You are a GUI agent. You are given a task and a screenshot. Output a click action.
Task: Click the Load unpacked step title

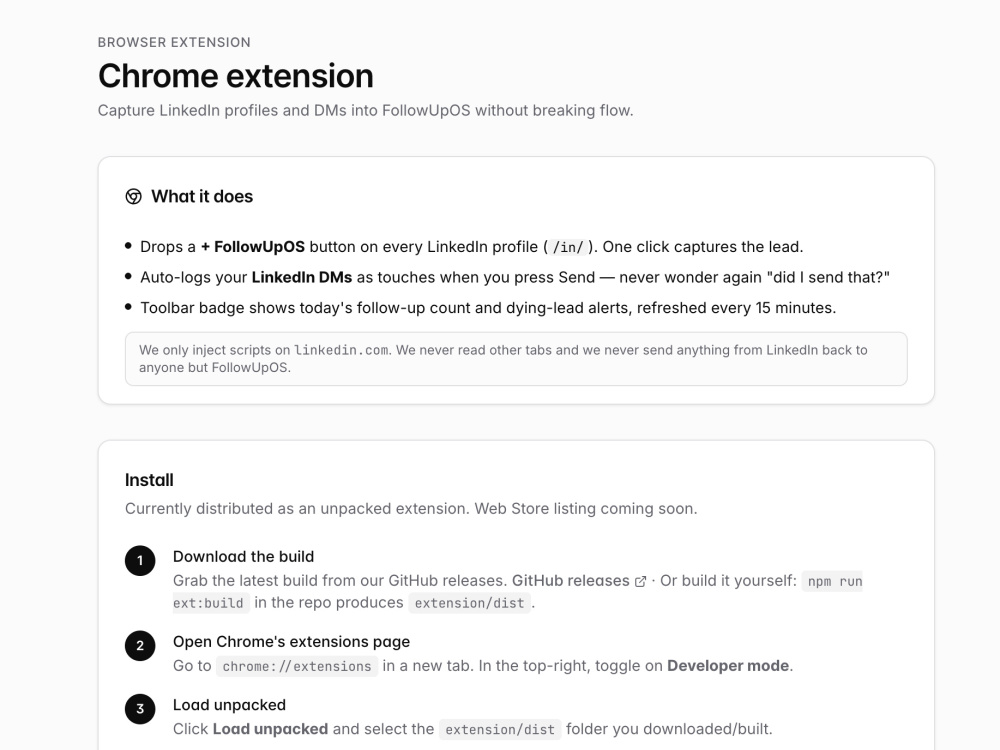tap(230, 705)
